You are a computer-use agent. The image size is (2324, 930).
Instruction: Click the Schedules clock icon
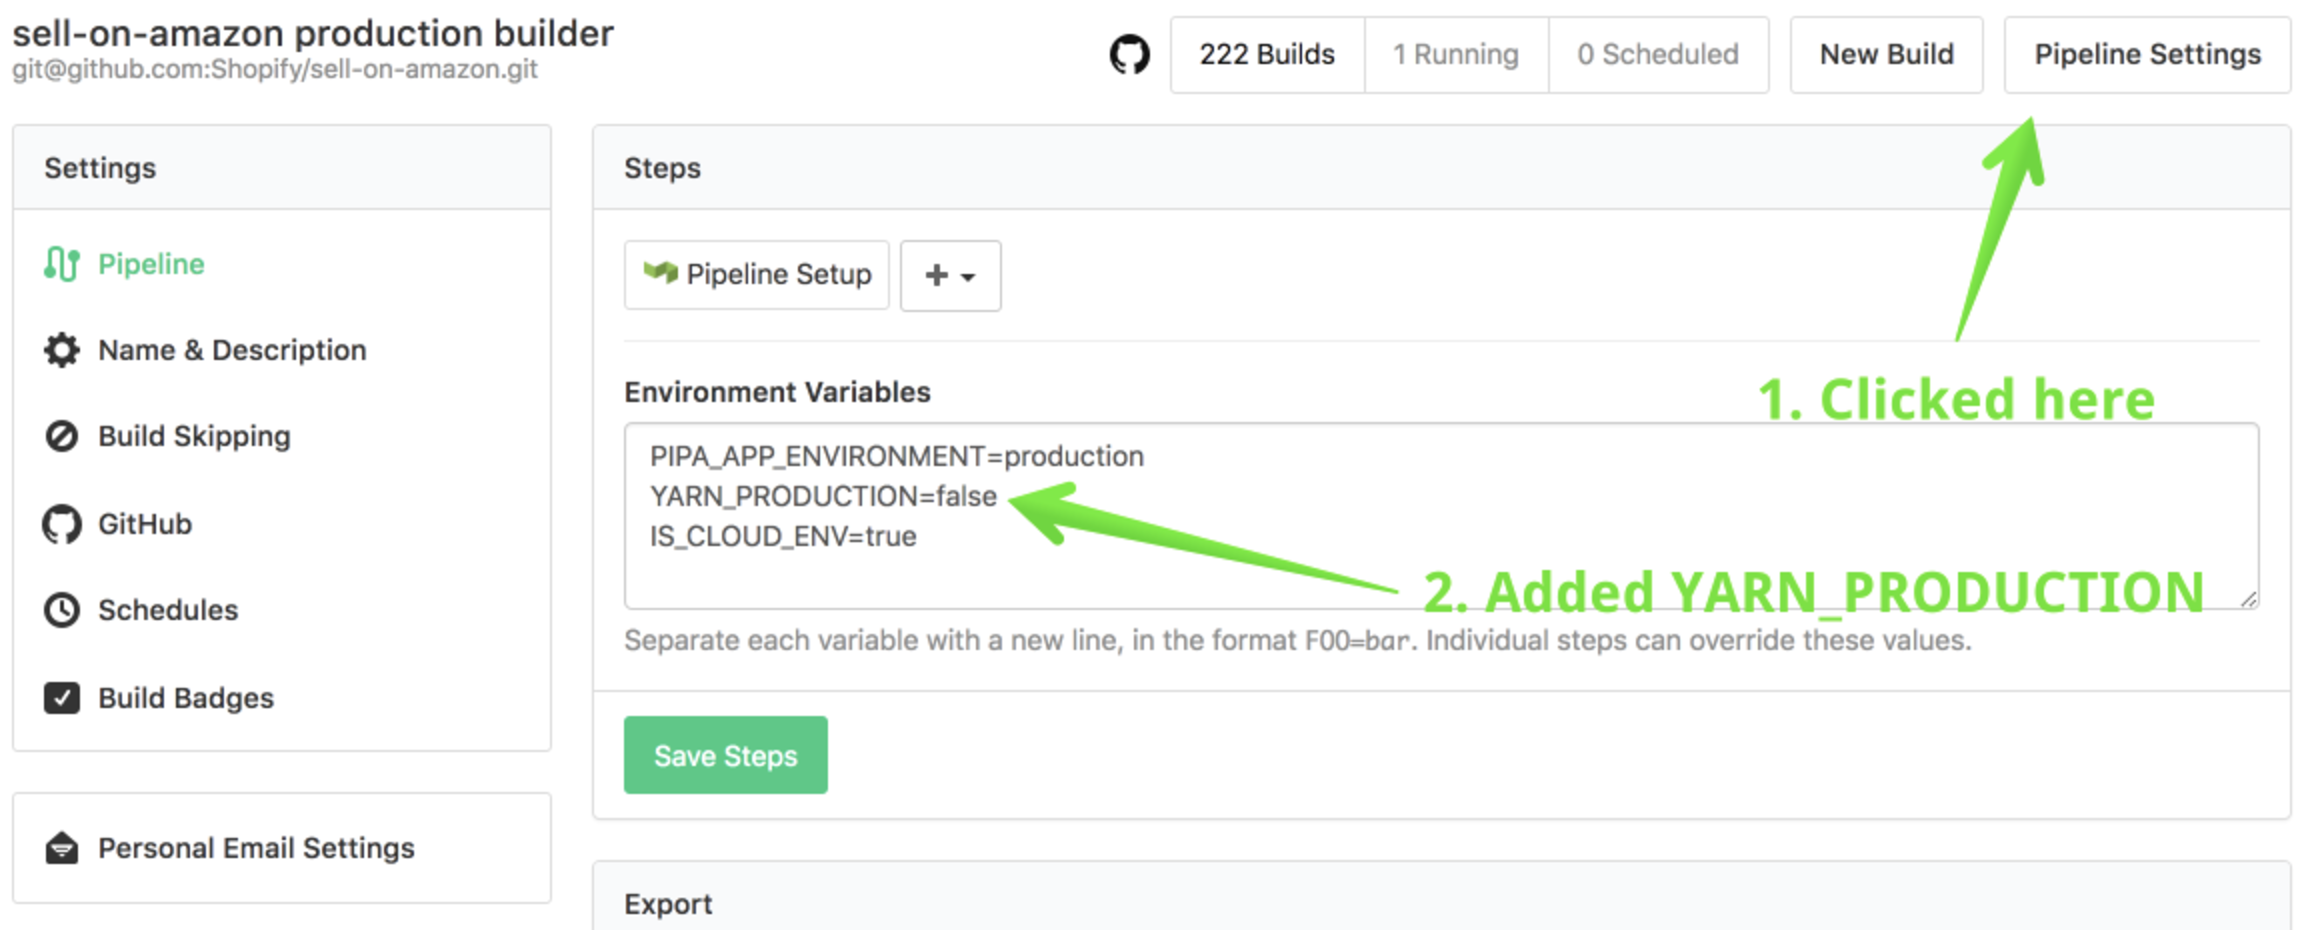(x=61, y=610)
